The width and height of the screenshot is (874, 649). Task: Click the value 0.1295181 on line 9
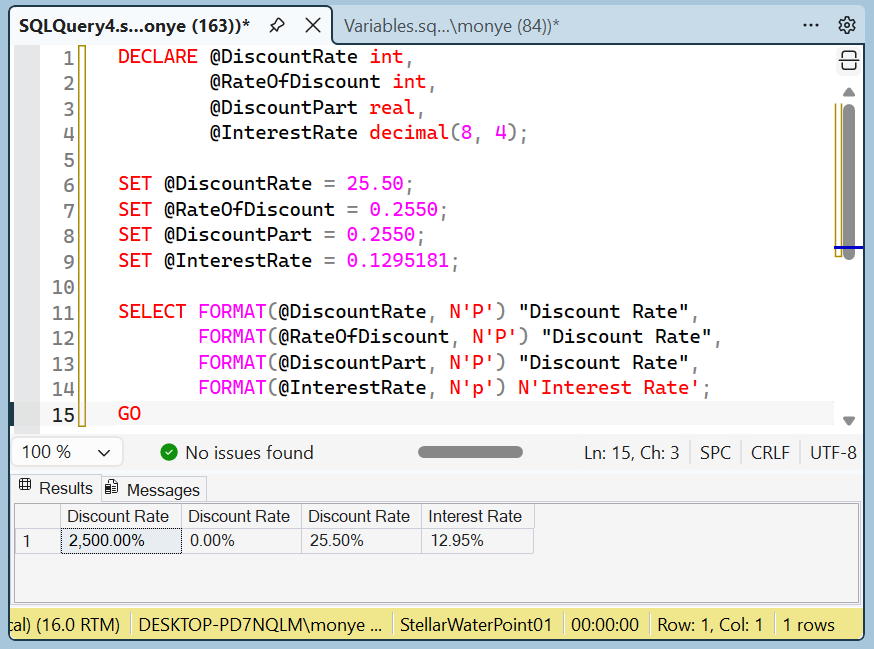click(x=397, y=260)
